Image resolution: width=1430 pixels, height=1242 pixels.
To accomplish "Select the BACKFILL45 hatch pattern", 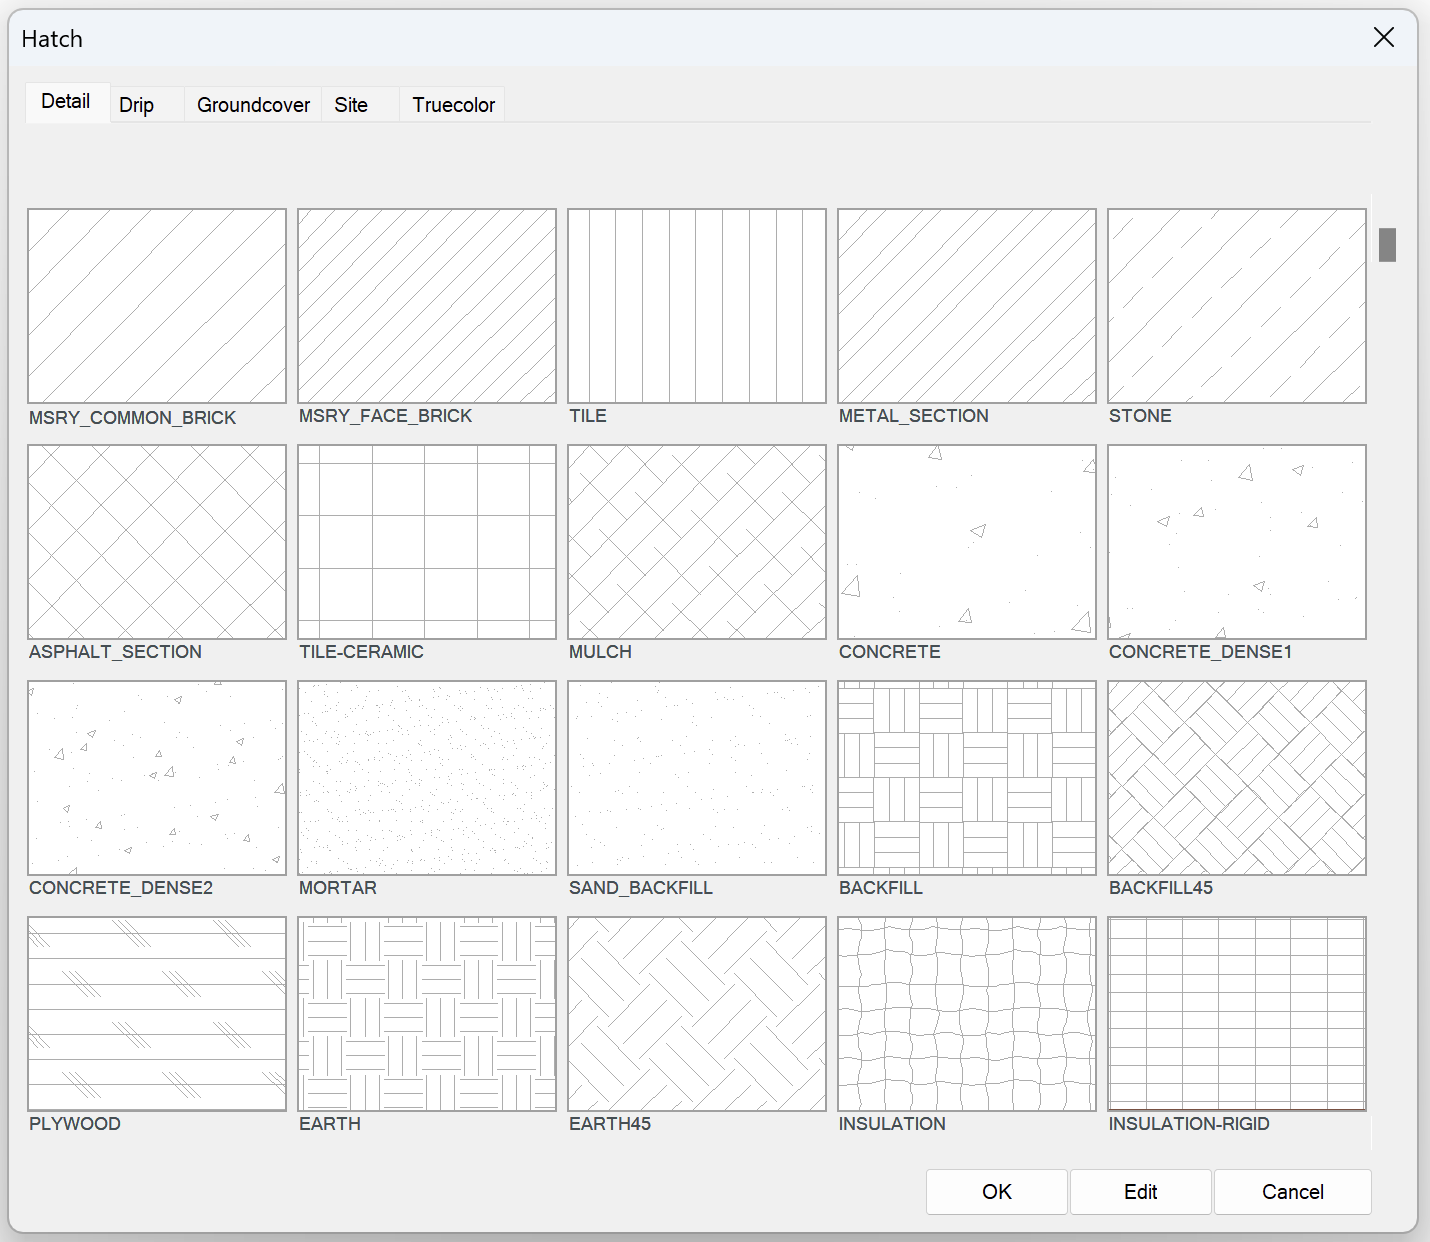I will [x=1237, y=778].
